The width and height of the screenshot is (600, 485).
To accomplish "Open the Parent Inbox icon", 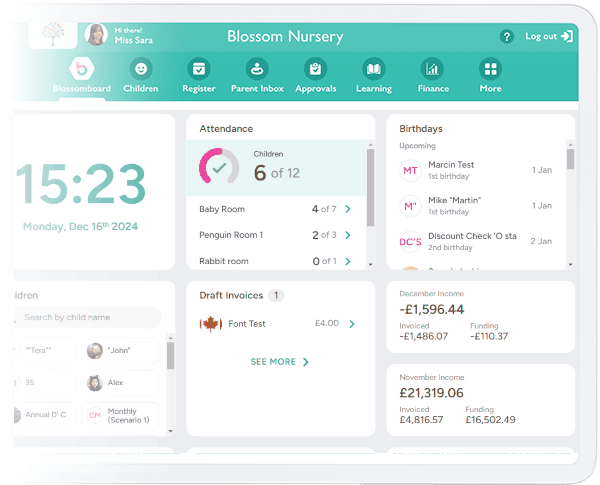I will pyautogui.click(x=257, y=69).
